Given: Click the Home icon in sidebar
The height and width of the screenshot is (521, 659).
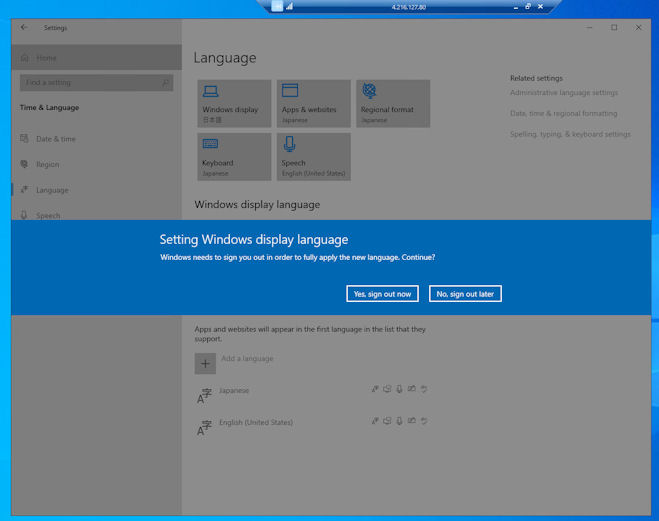Looking at the screenshot, I should [24, 58].
